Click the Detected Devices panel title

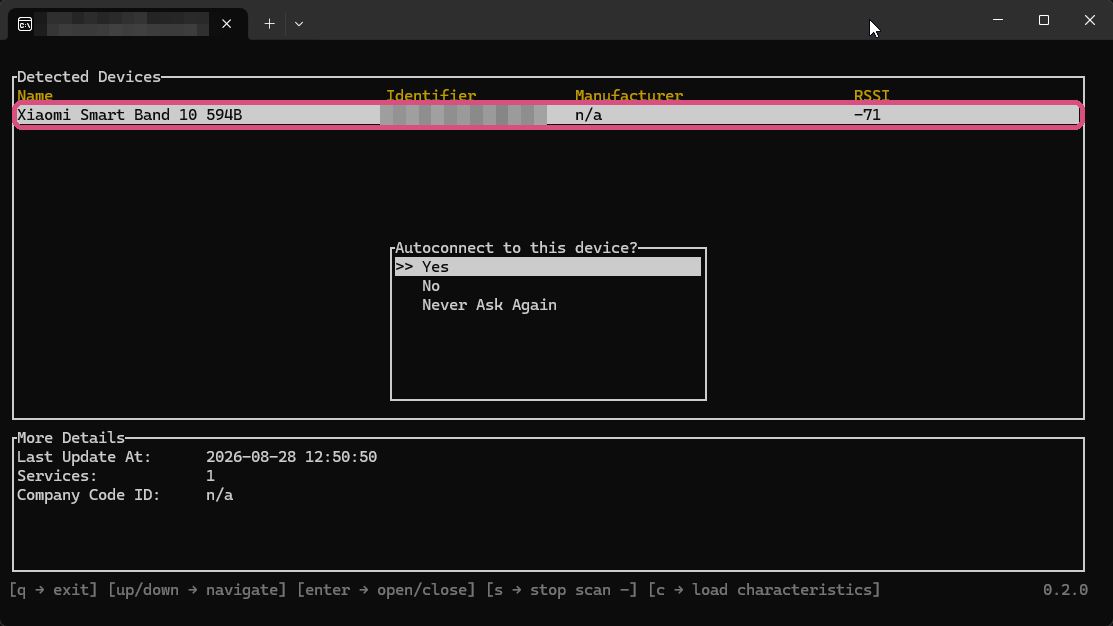(89, 77)
